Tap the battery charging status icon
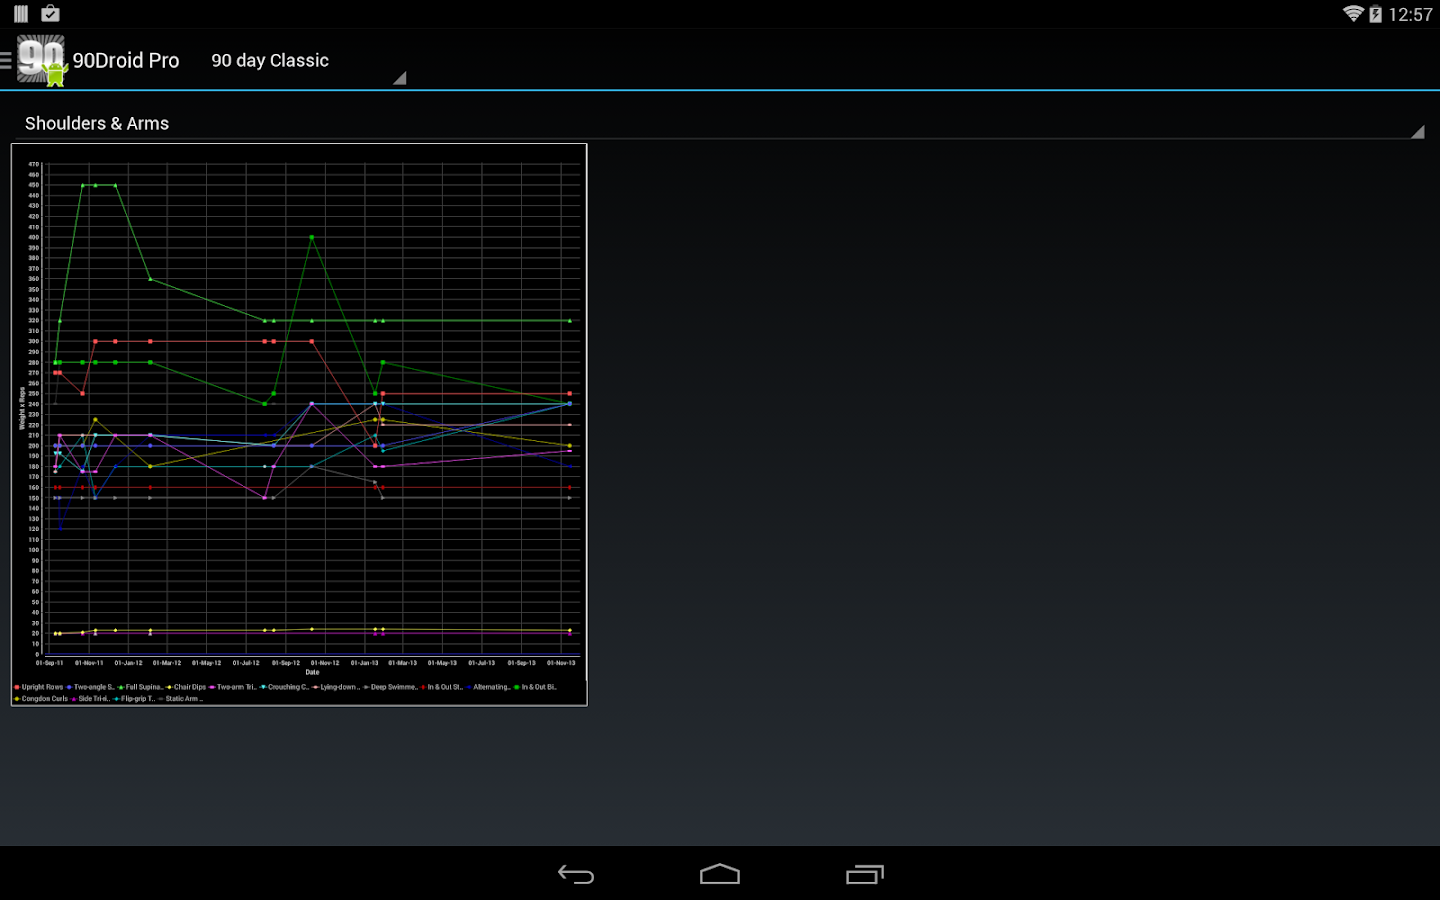This screenshot has height=900, width=1440. pyautogui.click(x=1375, y=14)
